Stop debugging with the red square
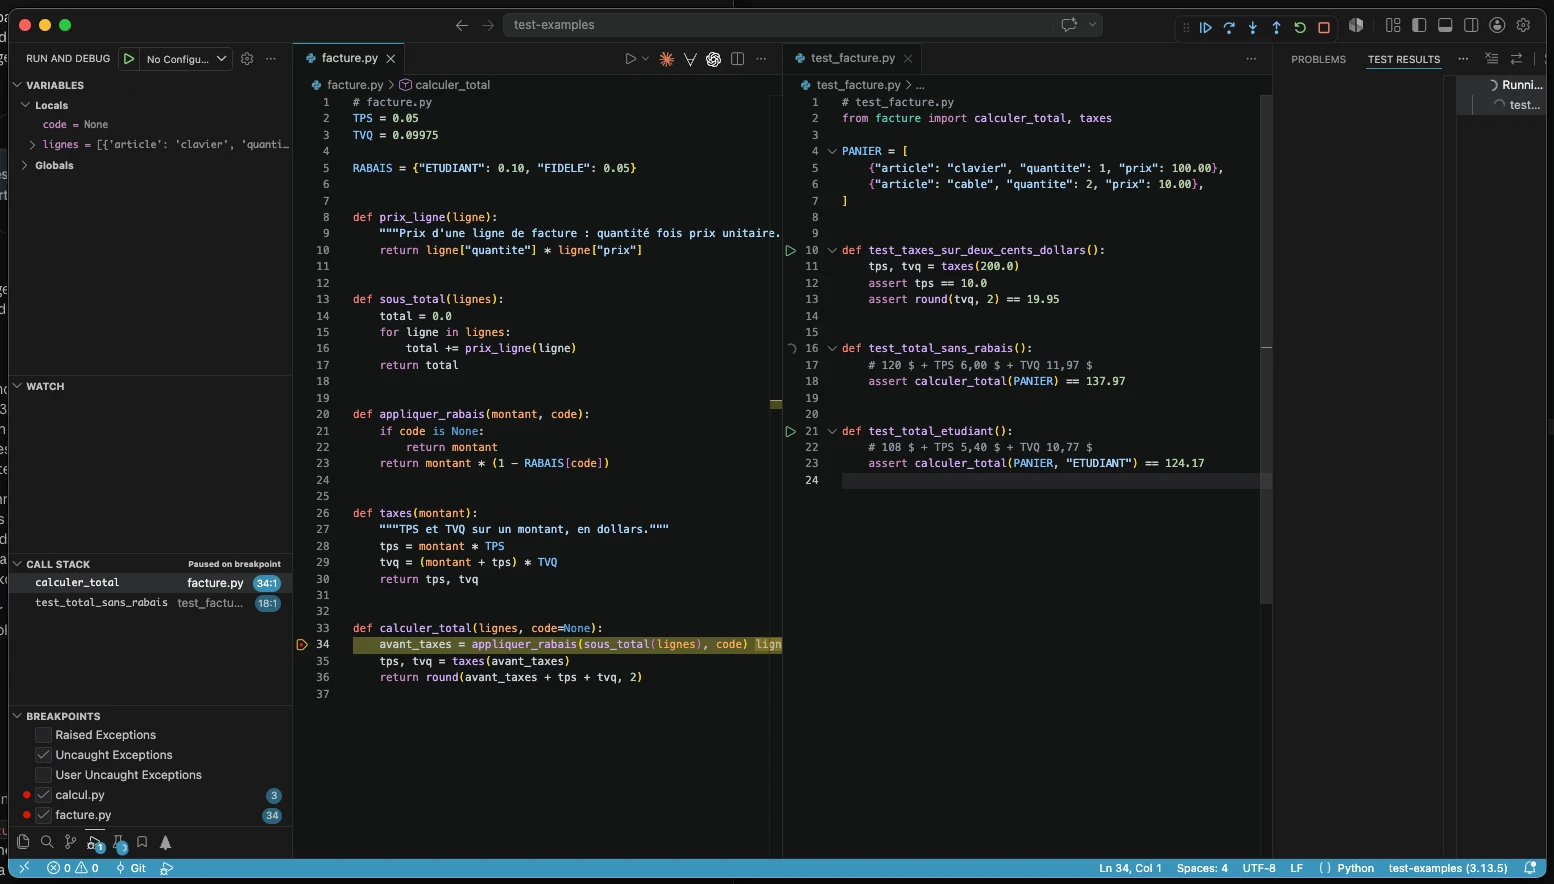The height and width of the screenshot is (884, 1554). 1324,28
